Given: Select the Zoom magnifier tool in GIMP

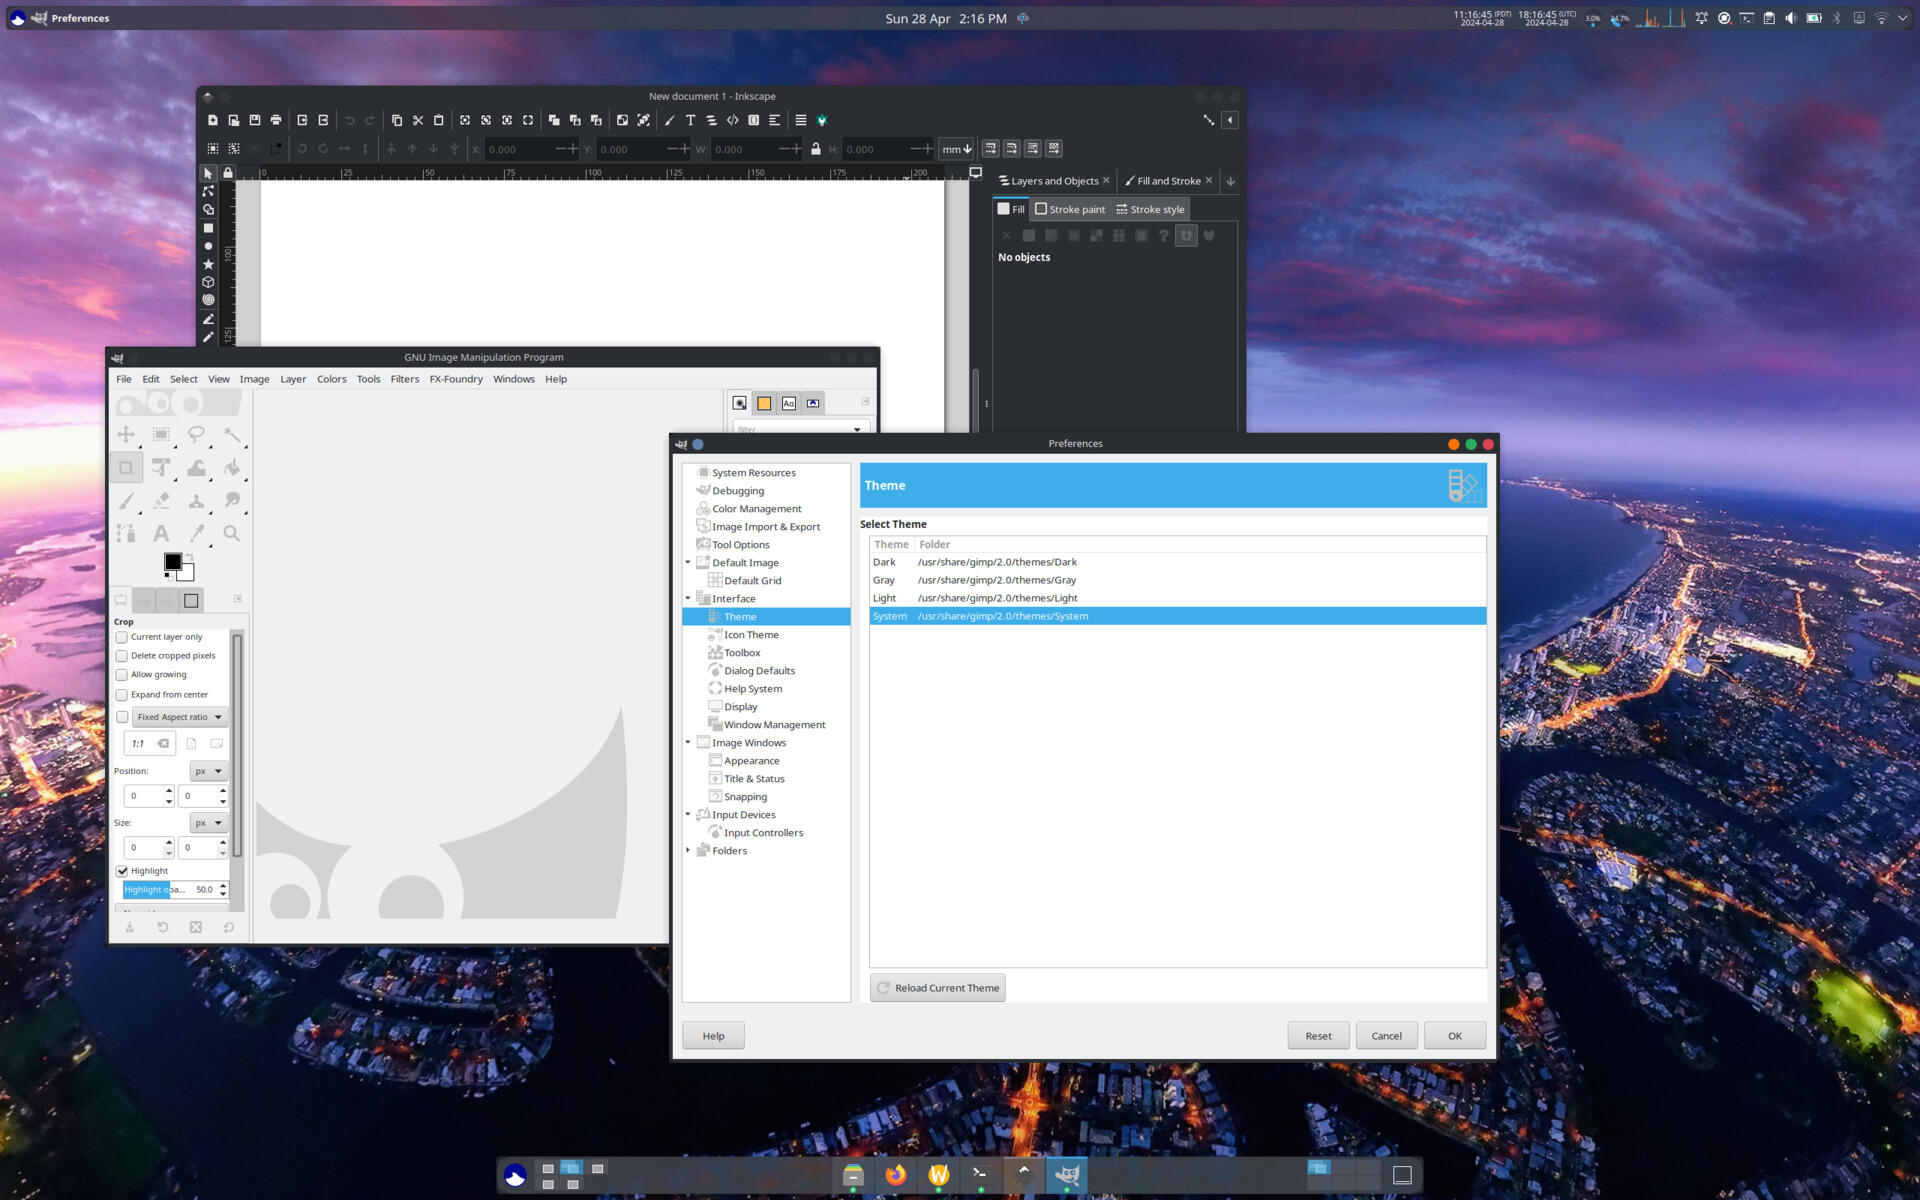Looking at the screenshot, I should click(x=232, y=534).
